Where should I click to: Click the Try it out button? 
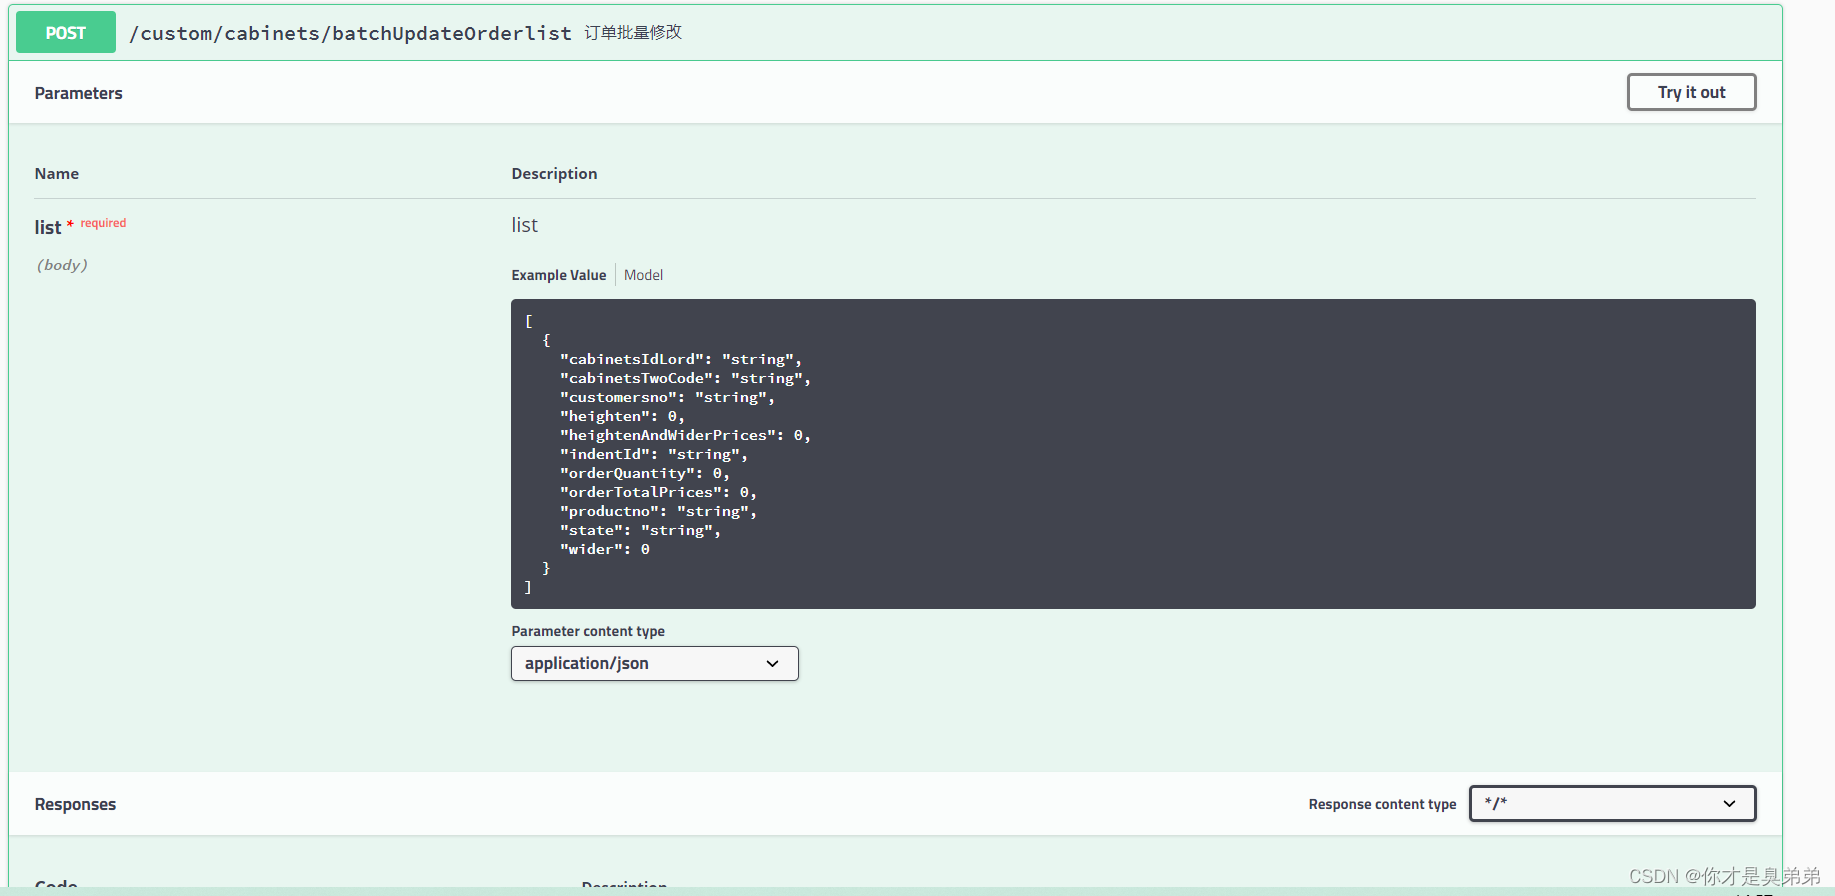point(1691,92)
